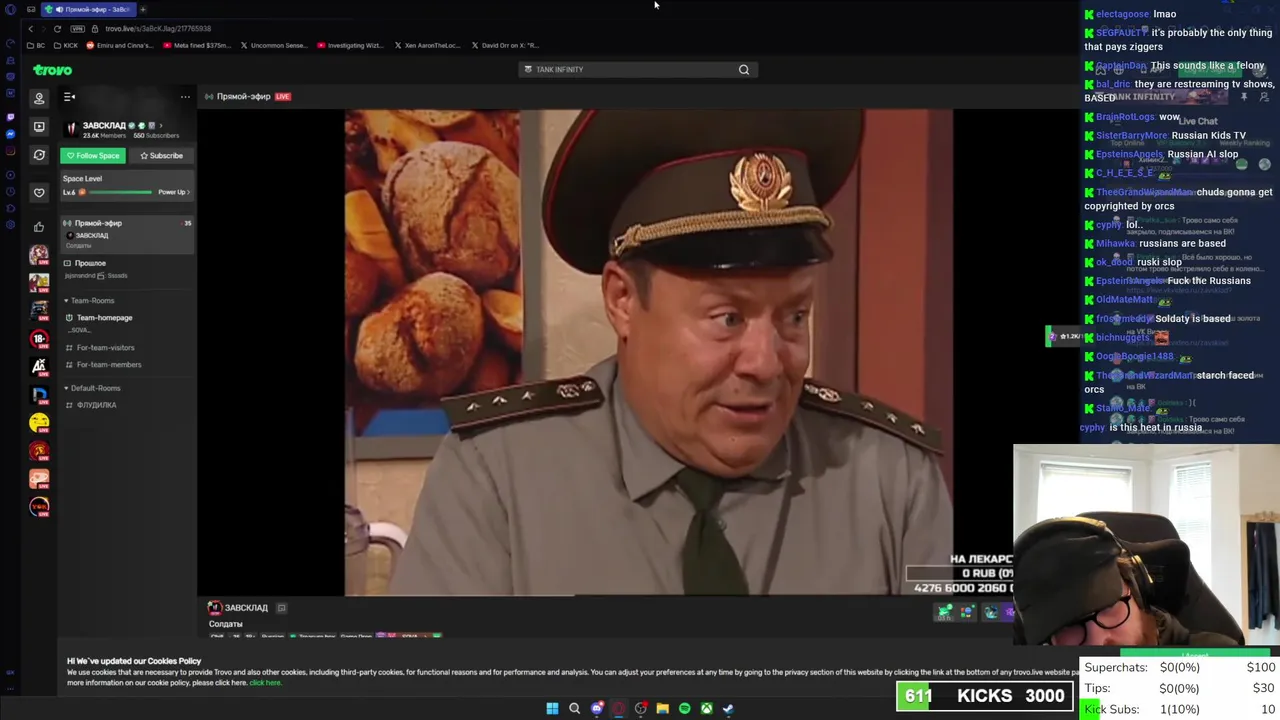Viewport: 1280px width, 720px height.
Task: Open the profile icon in Trovo sidebar
Action: click(39, 98)
